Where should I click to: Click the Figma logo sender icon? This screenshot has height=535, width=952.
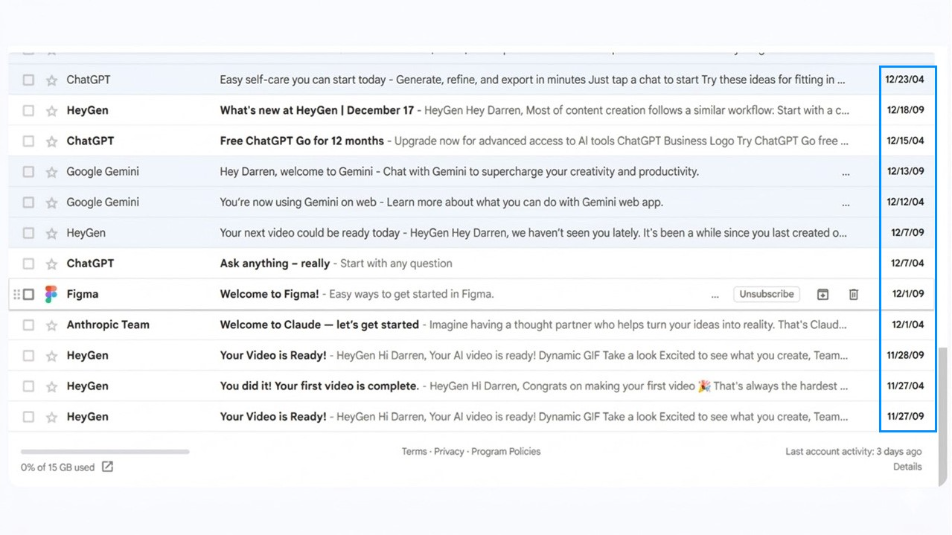coord(51,295)
